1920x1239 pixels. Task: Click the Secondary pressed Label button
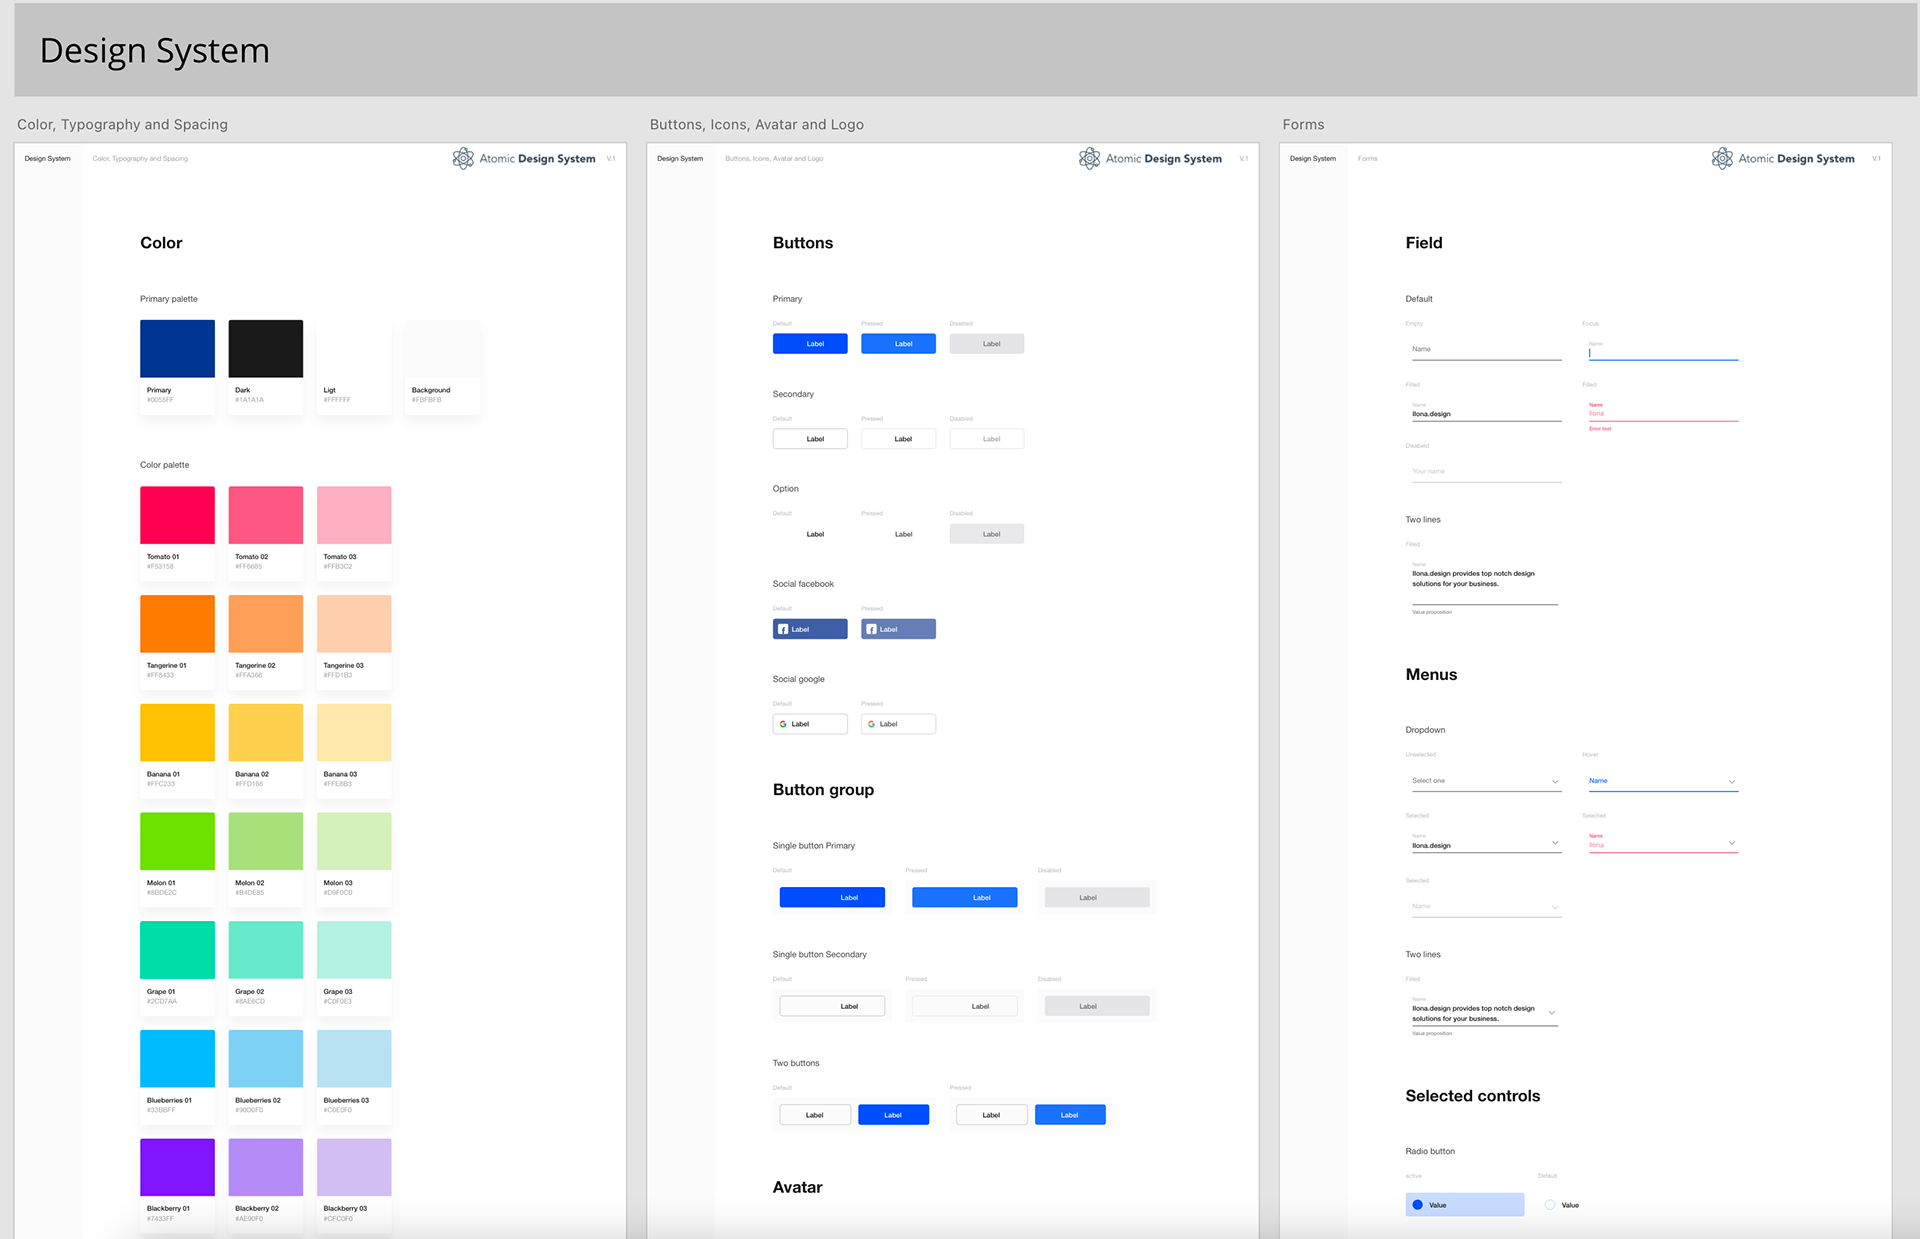tap(898, 438)
